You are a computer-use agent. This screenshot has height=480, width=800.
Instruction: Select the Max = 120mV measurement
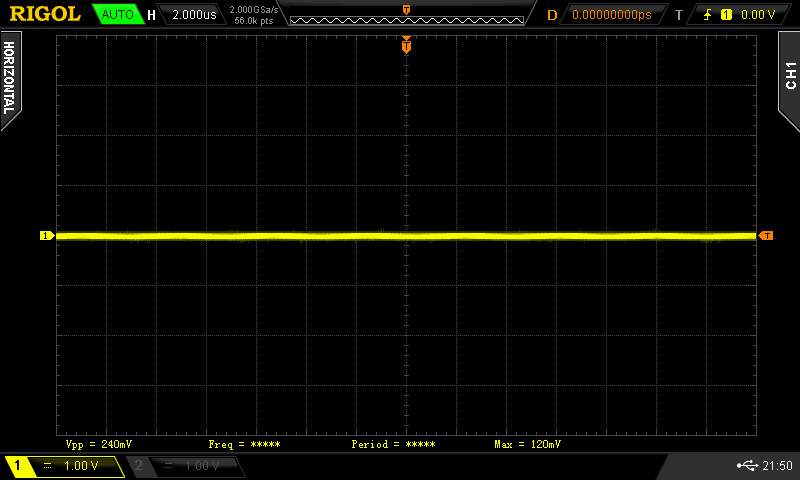coord(527,443)
